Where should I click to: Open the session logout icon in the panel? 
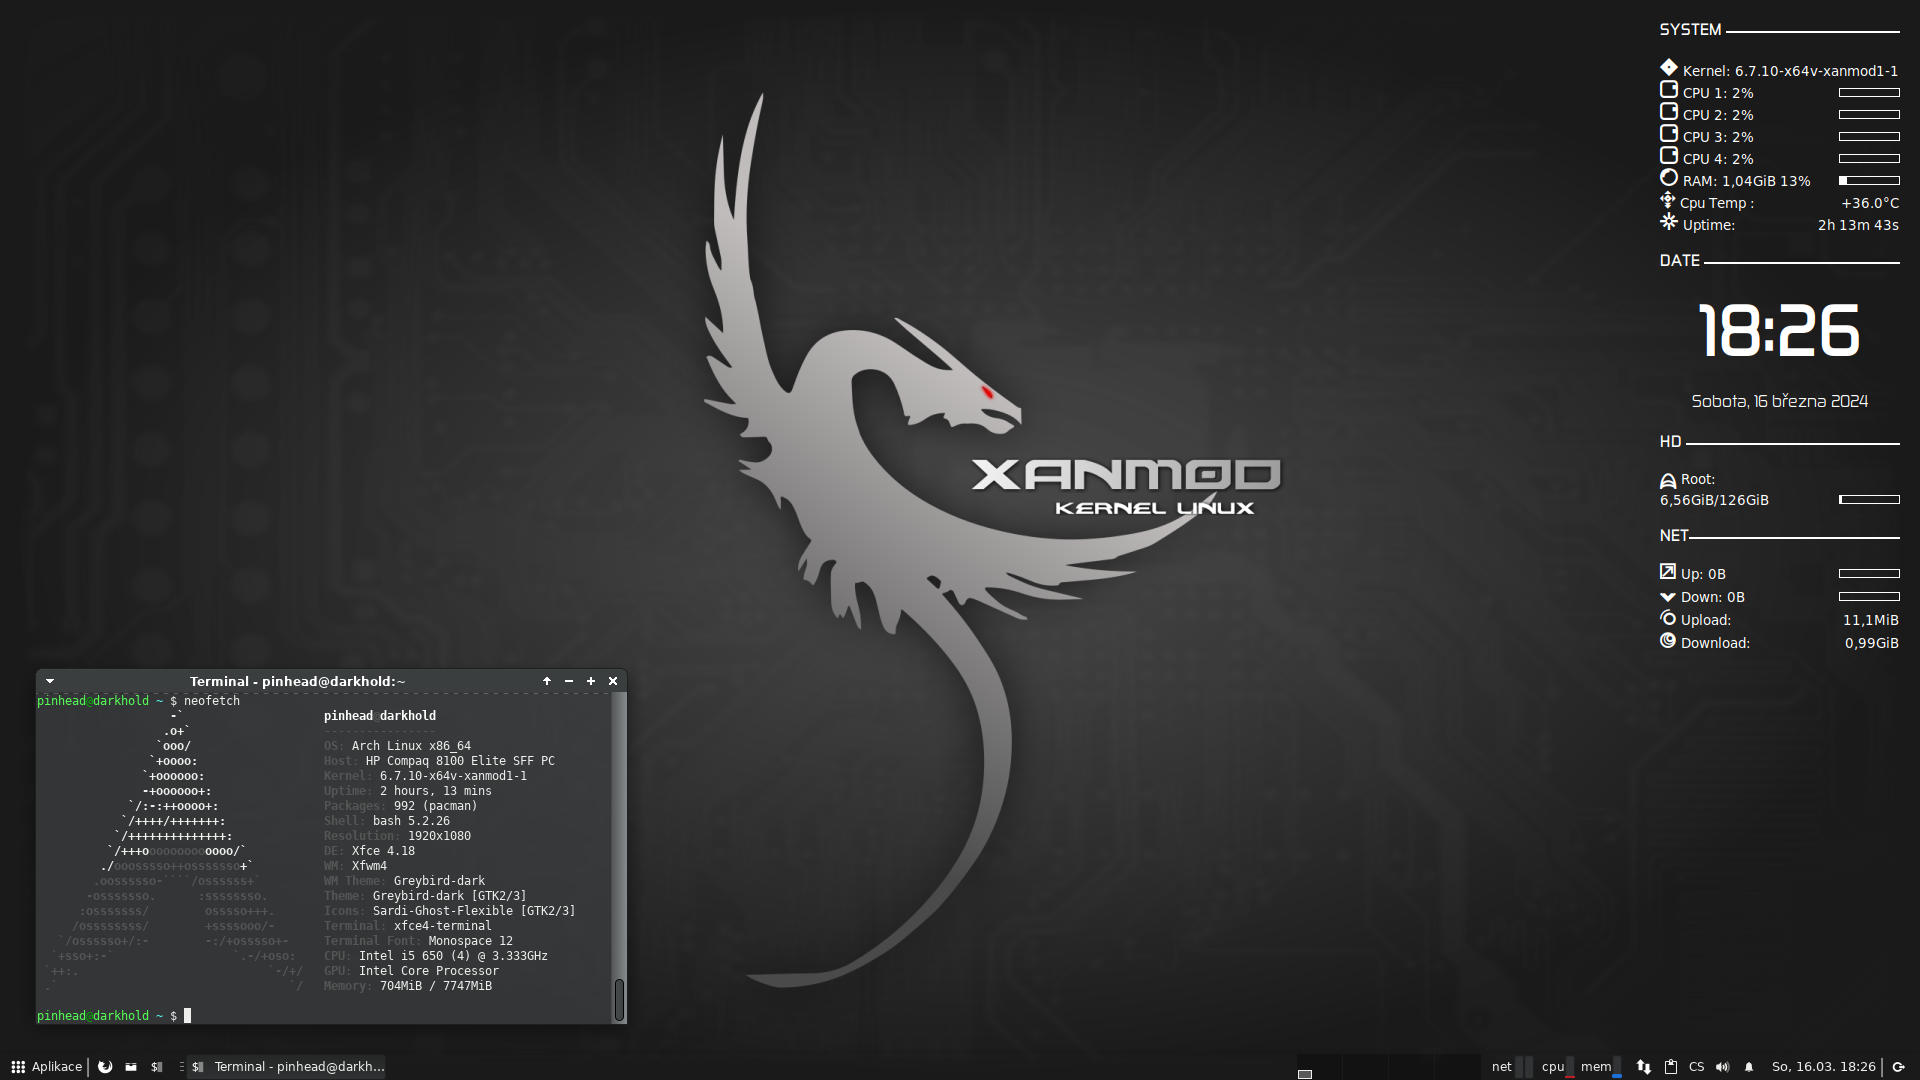click(x=1899, y=1067)
